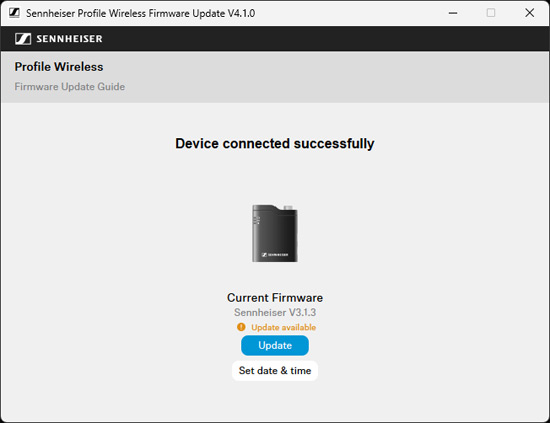
Task: Open the Set date & time option
Action: pyautogui.click(x=275, y=371)
